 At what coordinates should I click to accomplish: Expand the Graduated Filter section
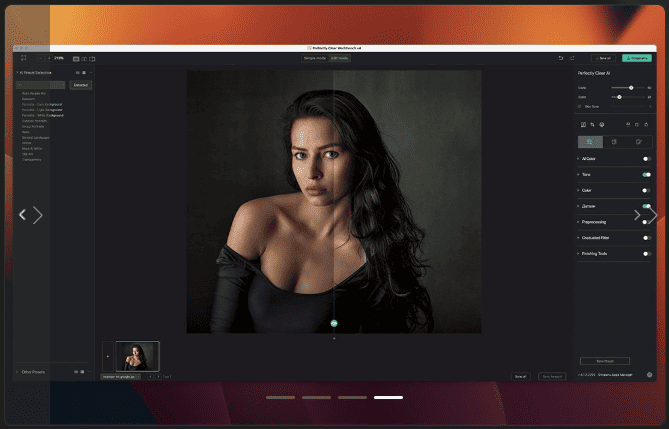[578, 238]
